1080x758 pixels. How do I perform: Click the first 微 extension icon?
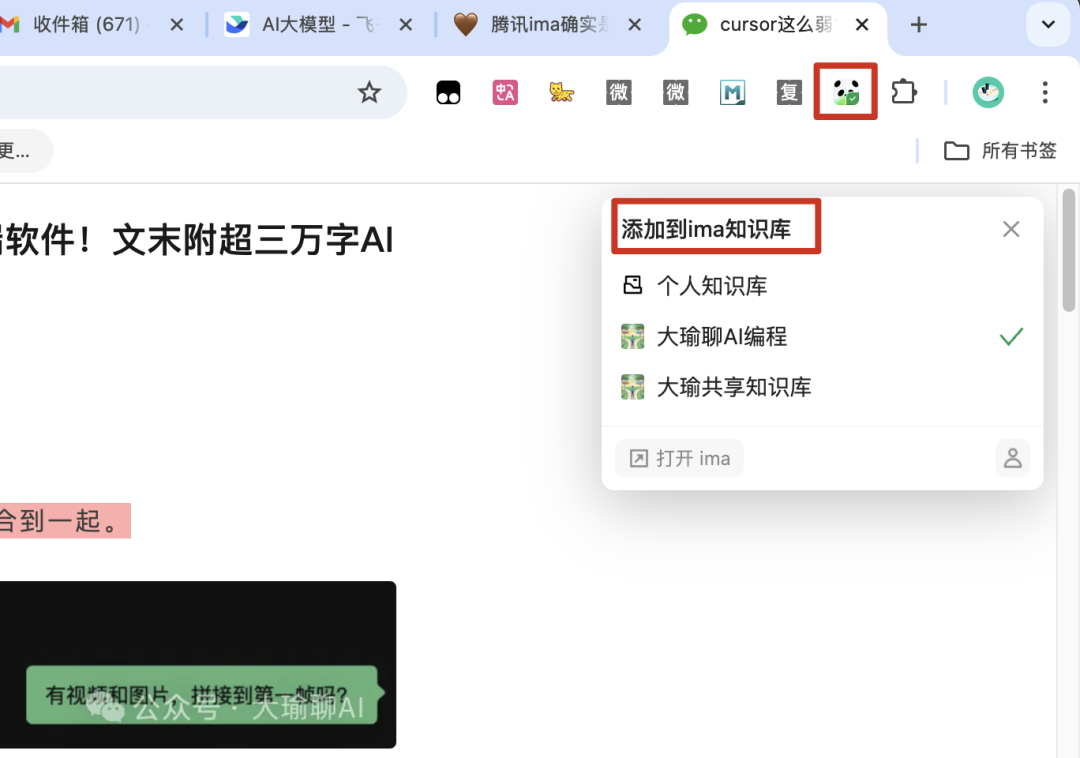pos(619,92)
